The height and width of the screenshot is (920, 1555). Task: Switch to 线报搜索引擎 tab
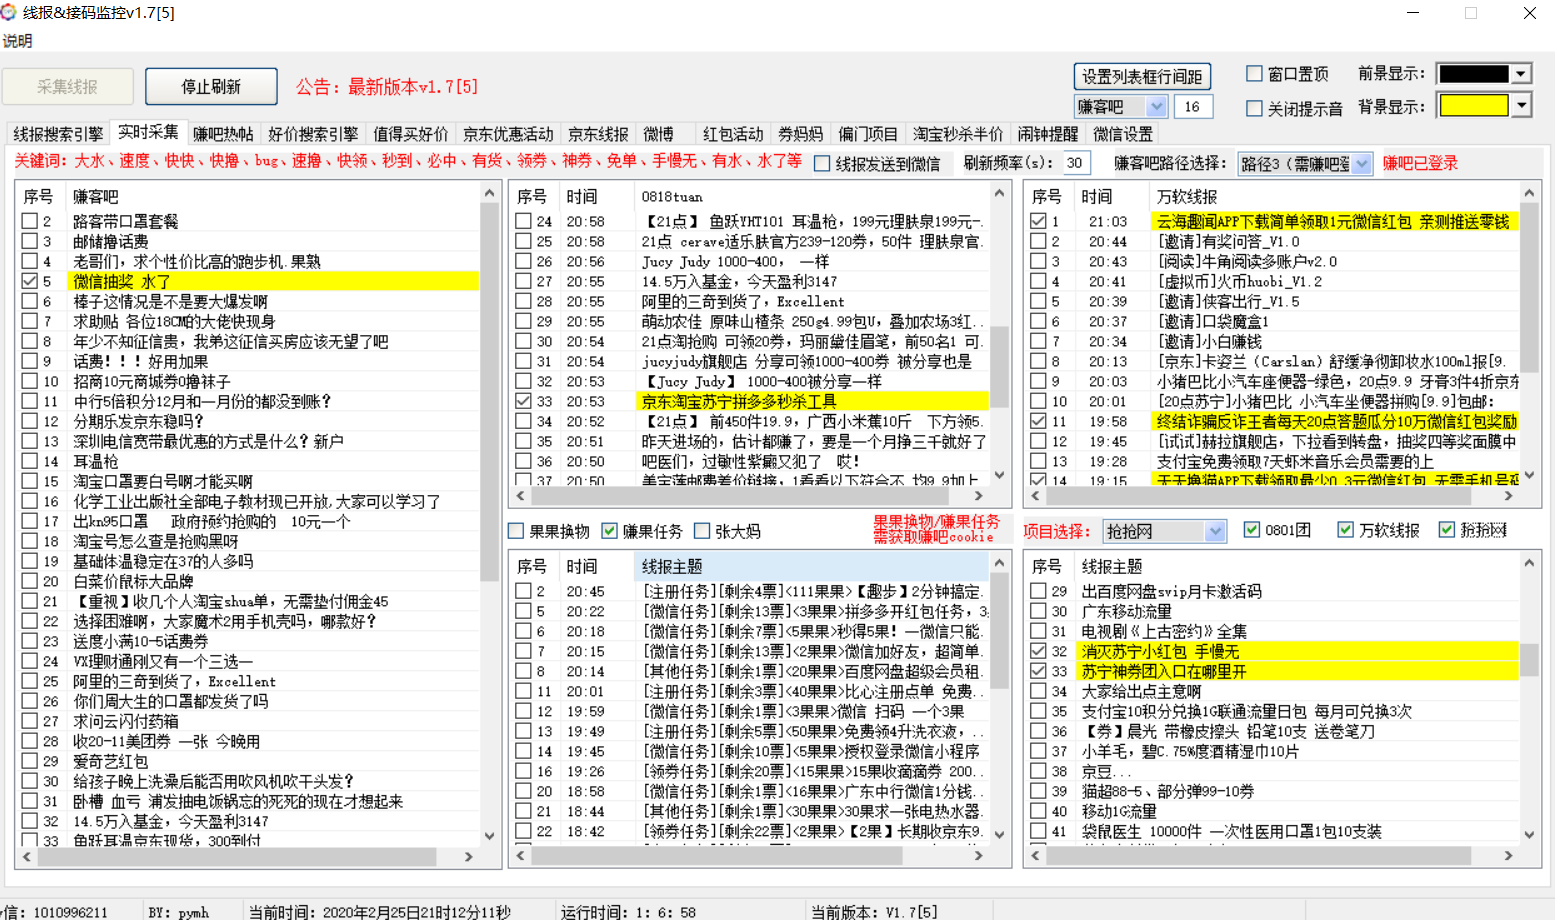[x=58, y=134]
